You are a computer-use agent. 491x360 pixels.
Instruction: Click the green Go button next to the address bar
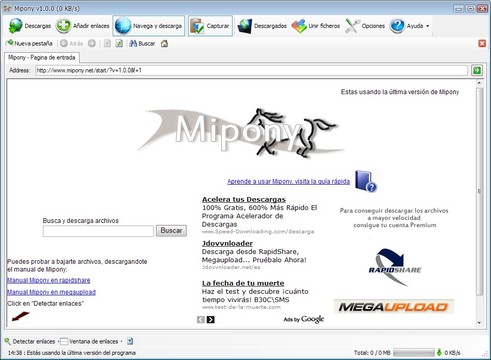(x=477, y=70)
